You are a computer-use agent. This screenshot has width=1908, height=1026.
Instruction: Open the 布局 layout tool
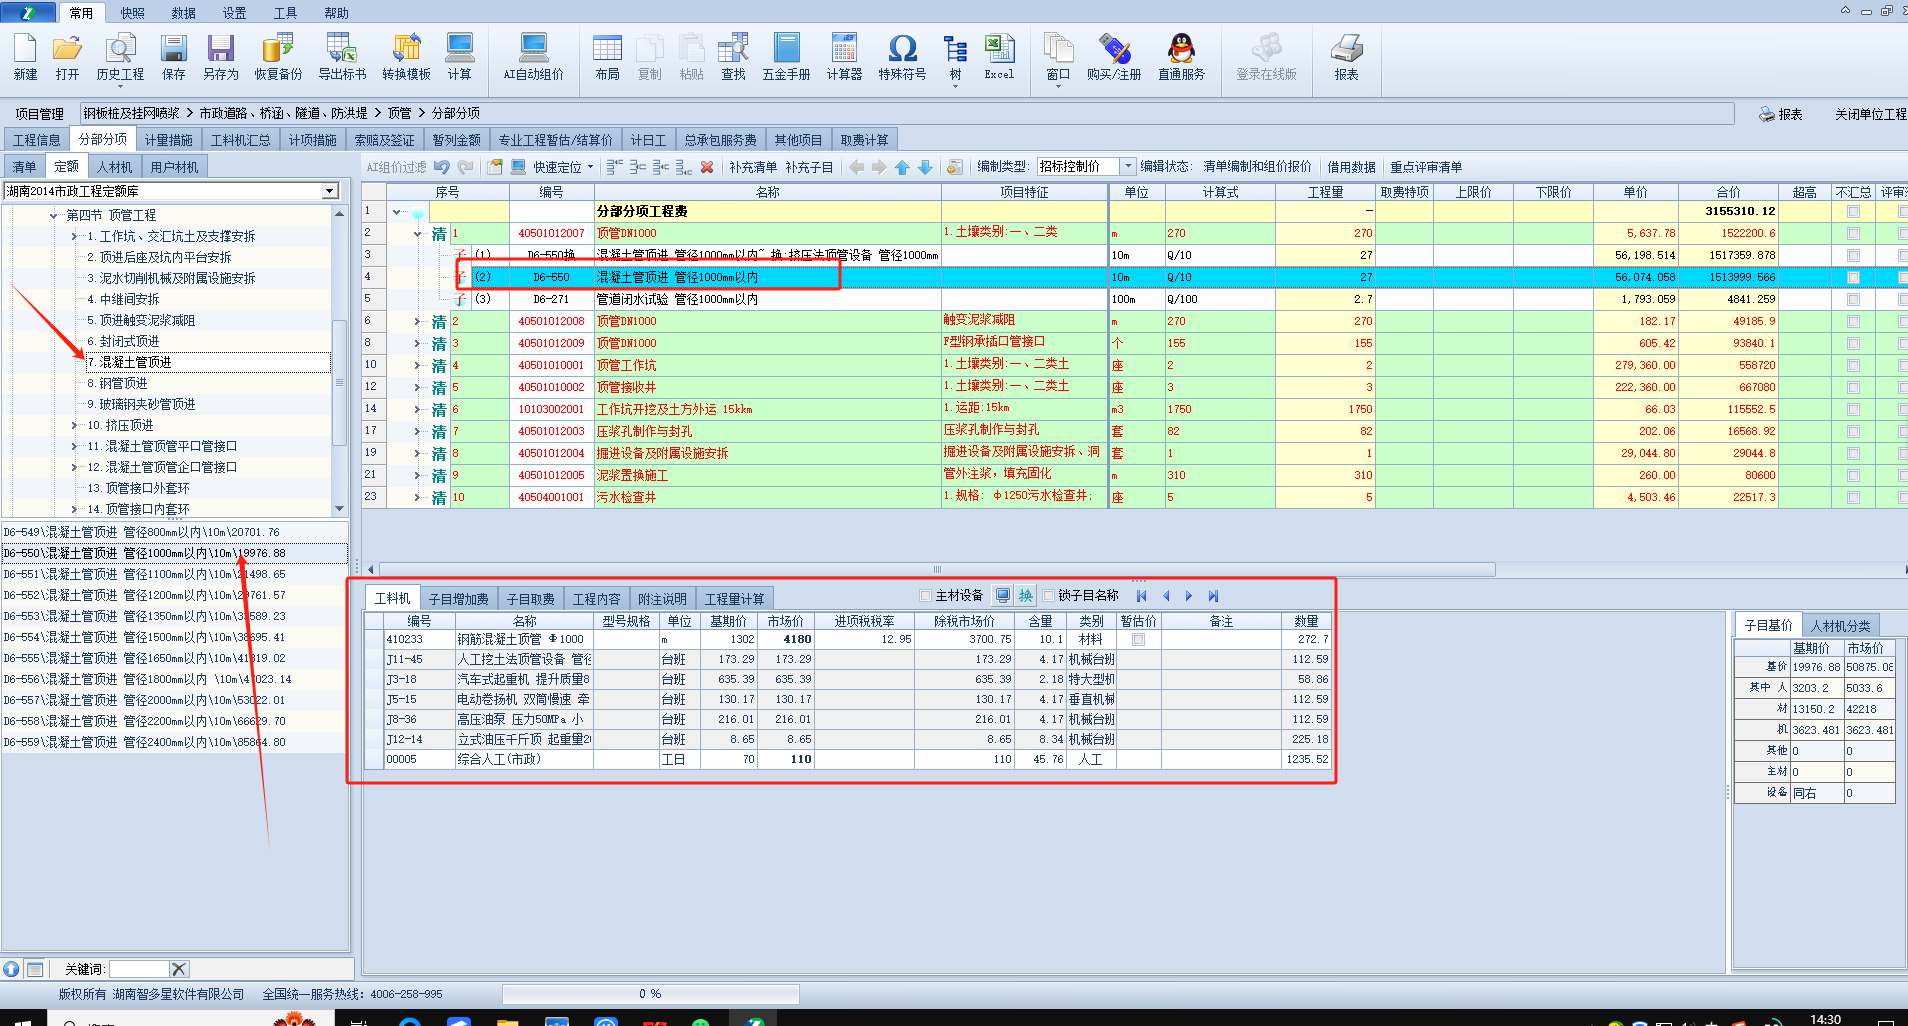tap(607, 57)
